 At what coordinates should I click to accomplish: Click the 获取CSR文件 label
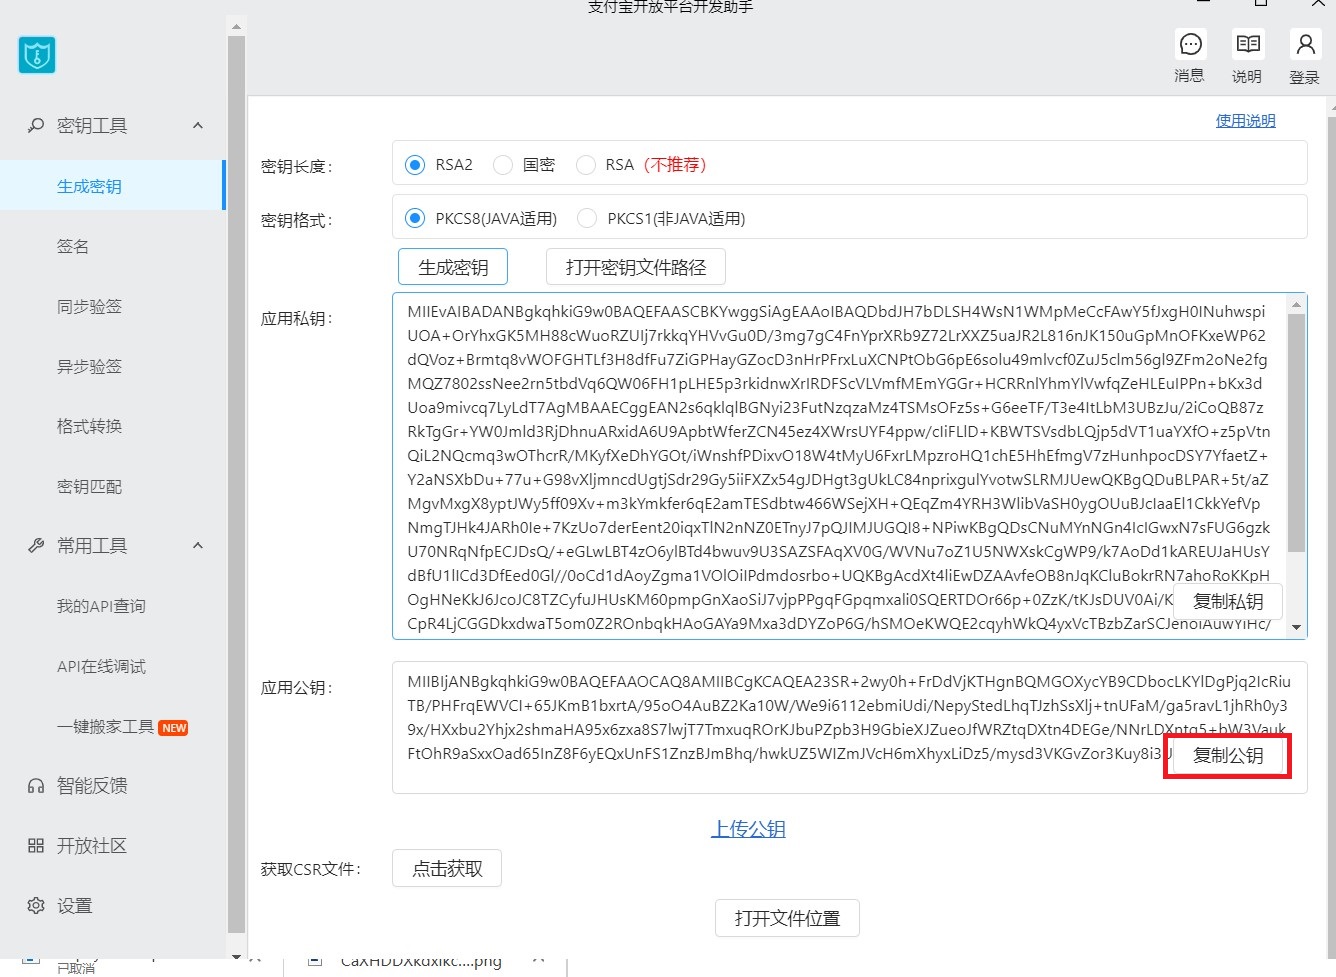[x=310, y=869]
